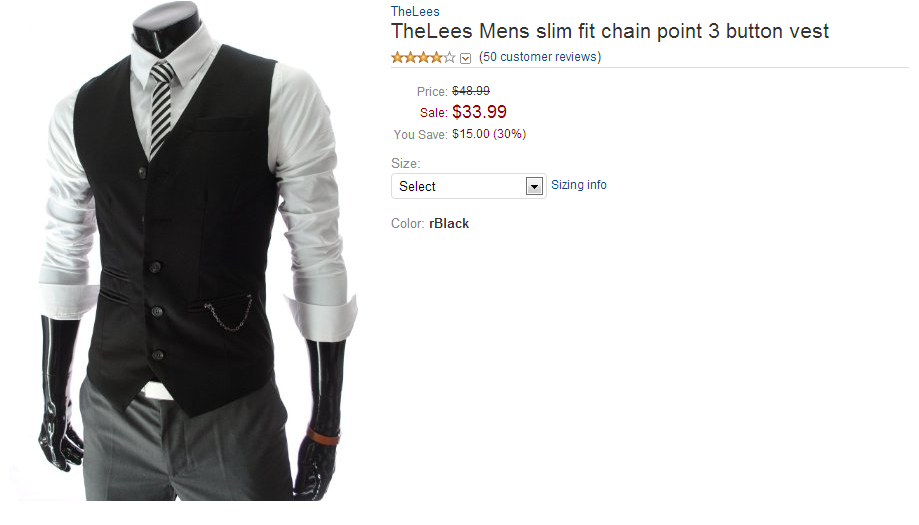Viewport: 919px width, 525px height.
Task: Click the $33.99 sale price
Action: (479, 111)
